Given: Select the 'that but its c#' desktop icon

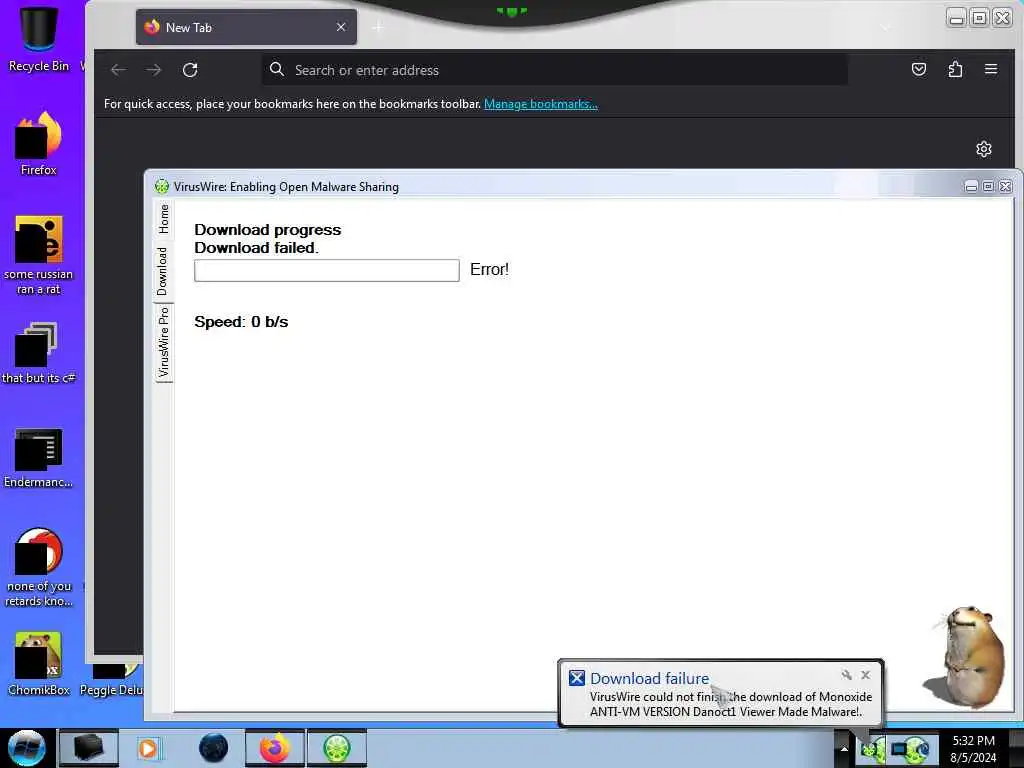Looking at the screenshot, I should pyautogui.click(x=39, y=353).
